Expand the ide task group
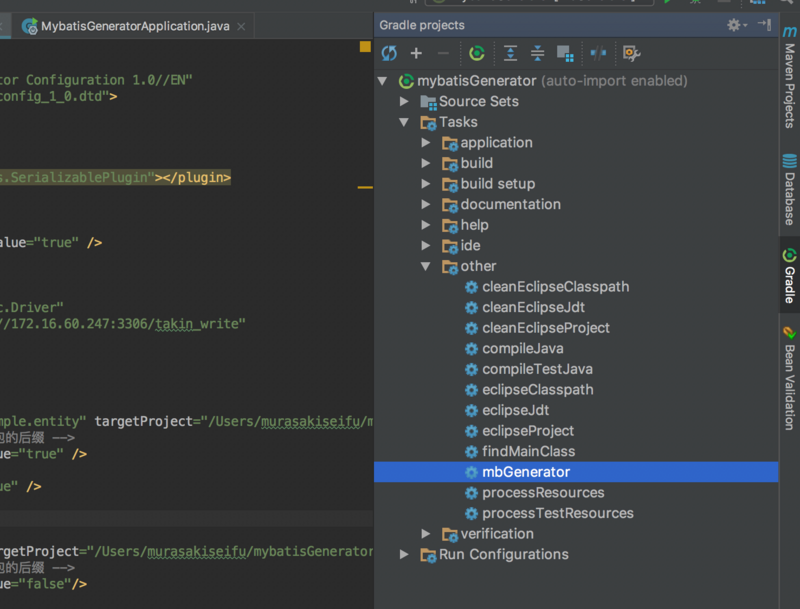800x609 pixels. click(426, 245)
